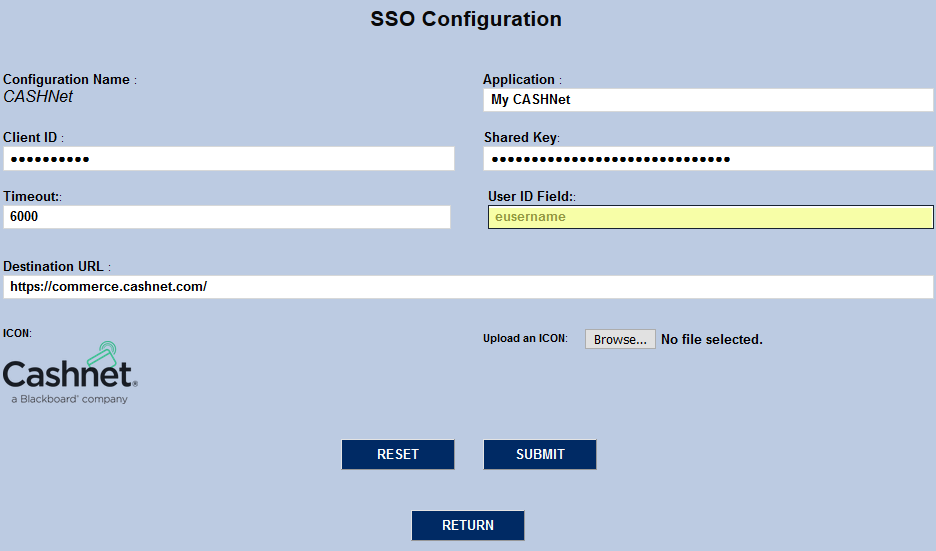The image size is (936, 551).
Task: Focus the Client ID password field
Action: (229, 159)
